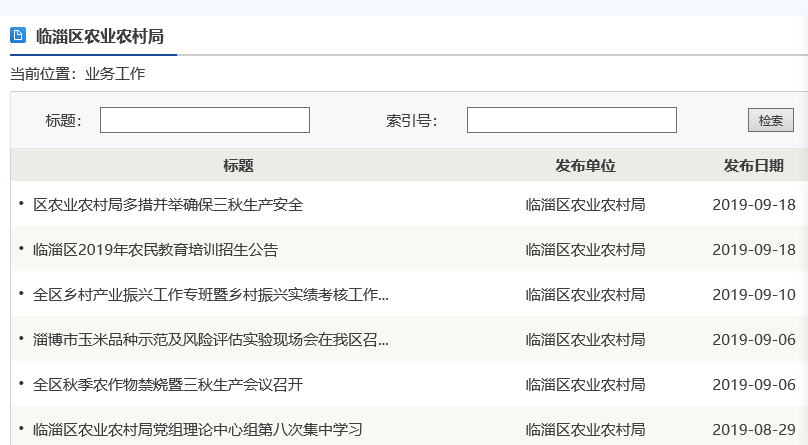Focus the 索引号 search input field
Screen dimensions: 808x445
click(571, 120)
